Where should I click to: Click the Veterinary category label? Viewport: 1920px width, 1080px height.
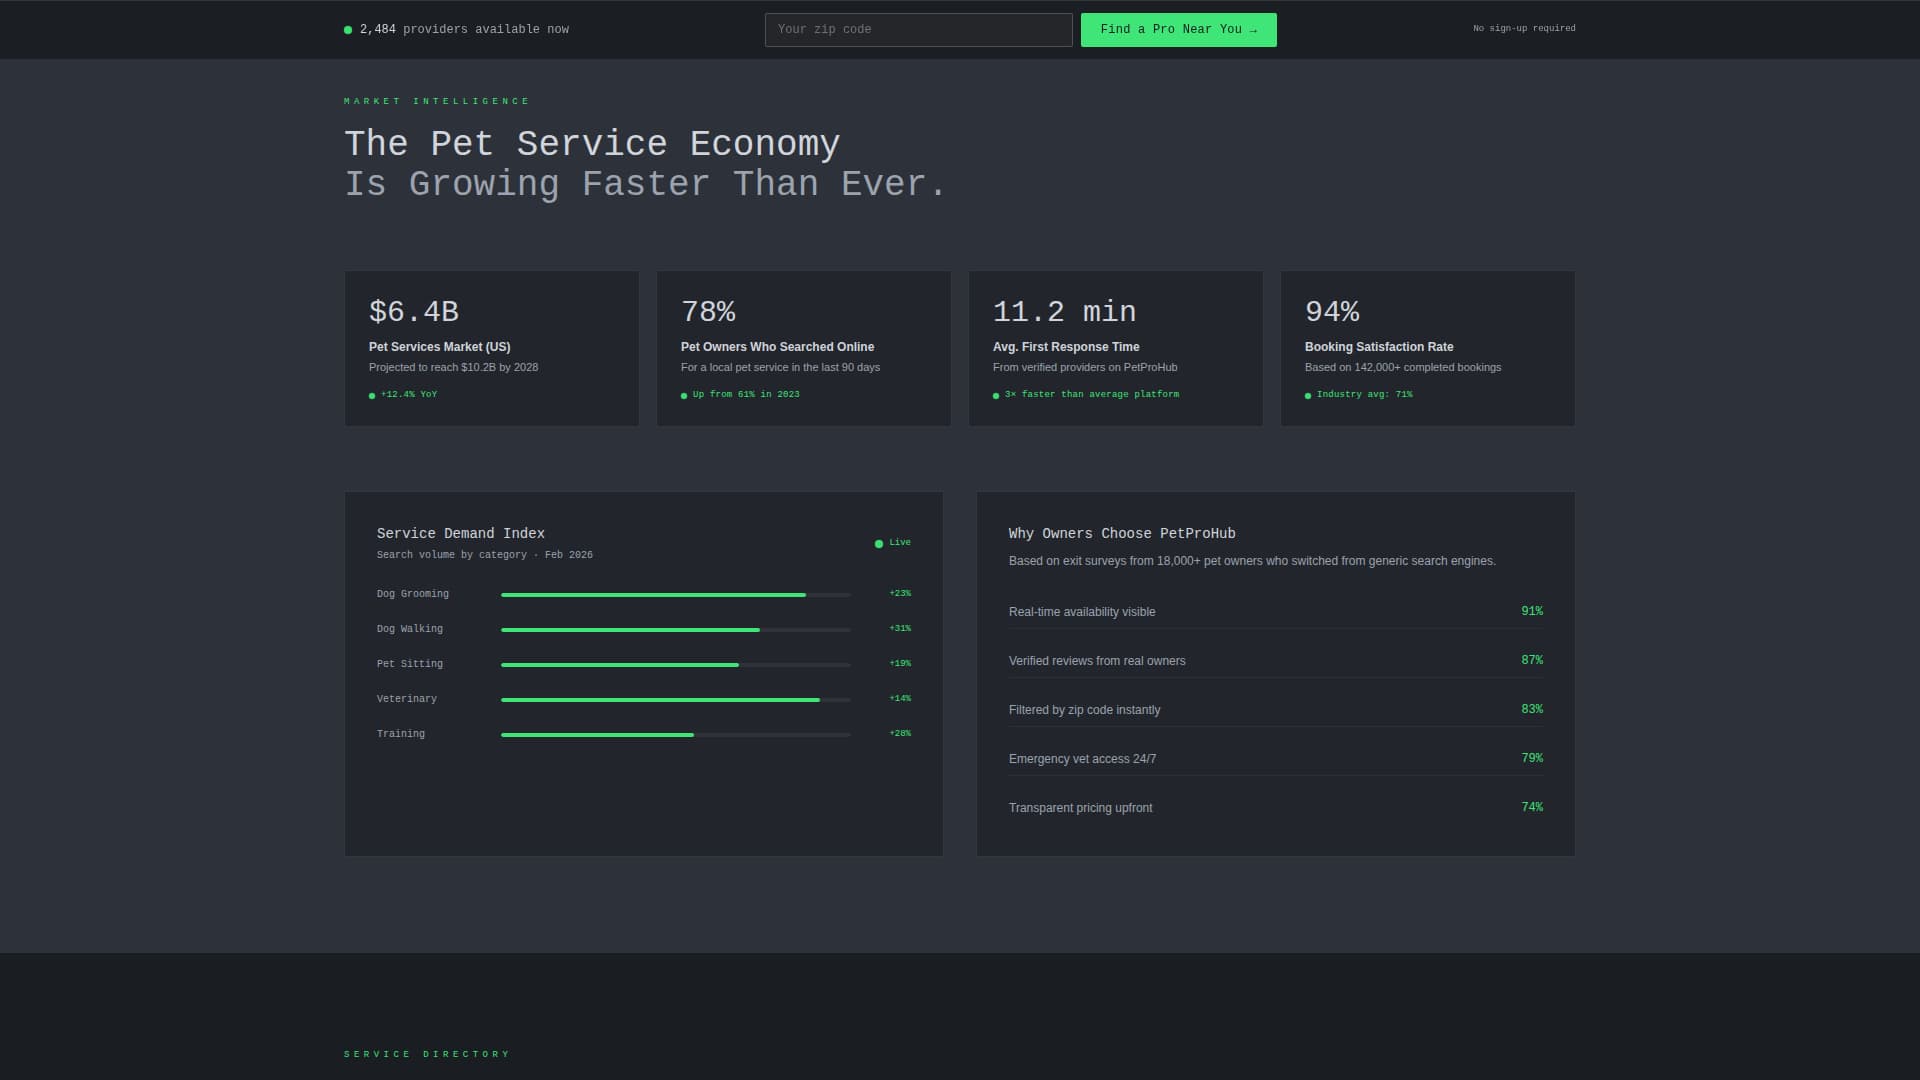coord(407,699)
